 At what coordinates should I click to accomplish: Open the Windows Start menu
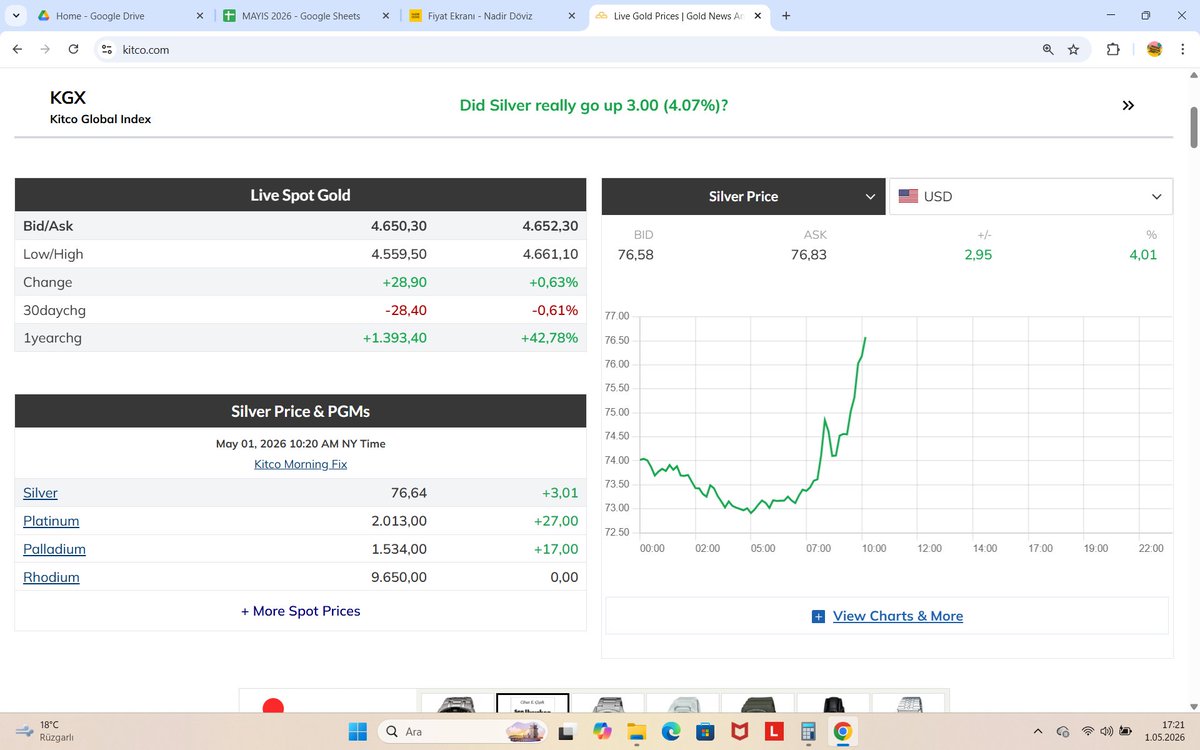pos(358,732)
